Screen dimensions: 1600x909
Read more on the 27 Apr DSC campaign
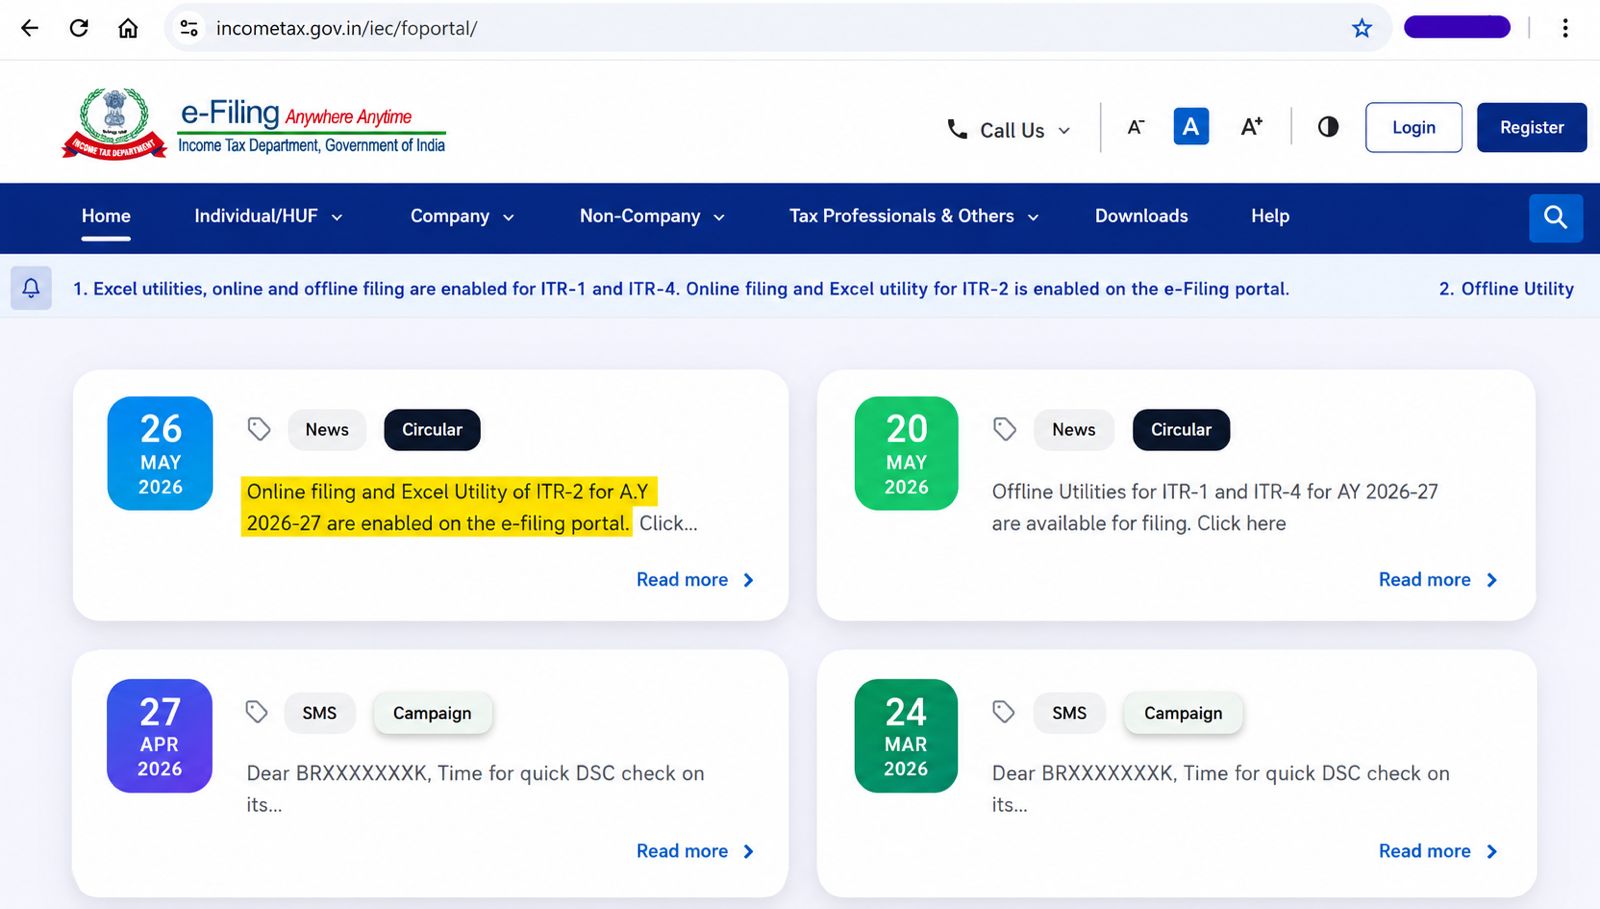(695, 851)
